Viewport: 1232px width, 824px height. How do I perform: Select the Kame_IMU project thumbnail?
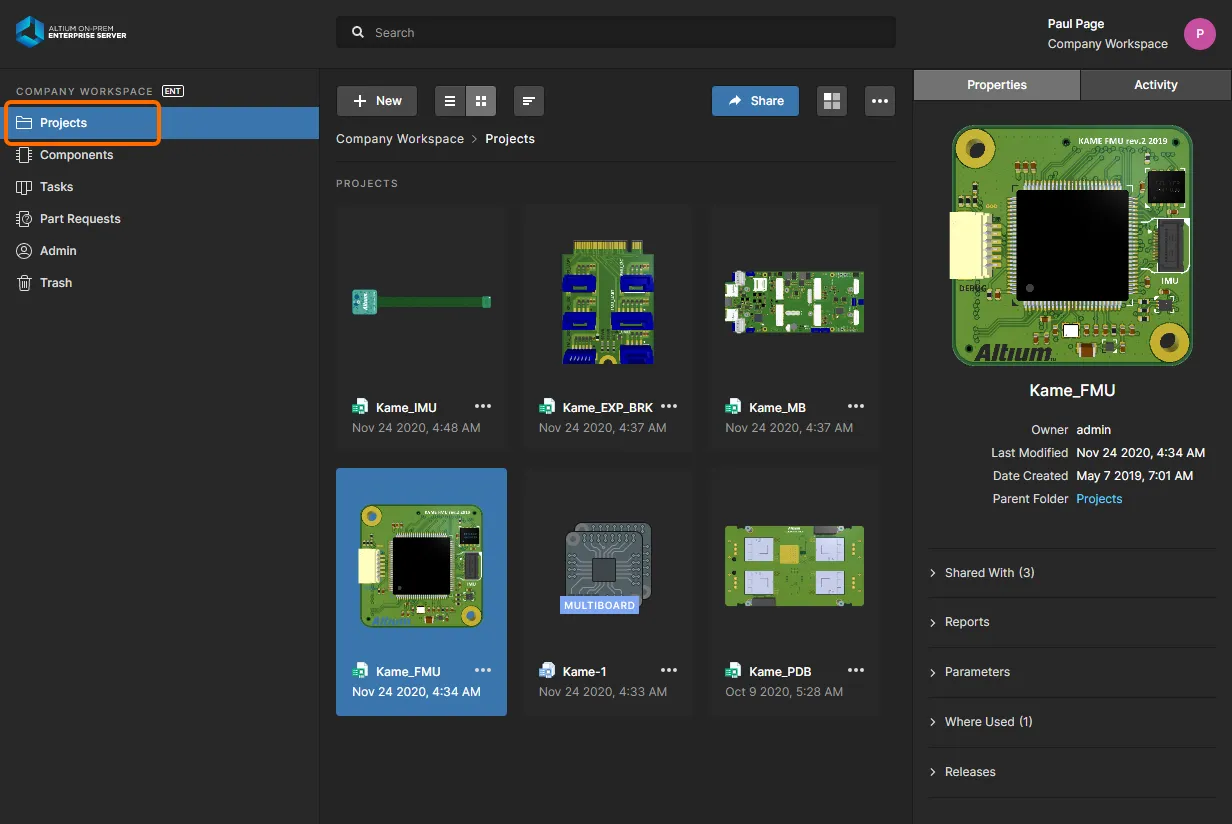(x=422, y=300)
